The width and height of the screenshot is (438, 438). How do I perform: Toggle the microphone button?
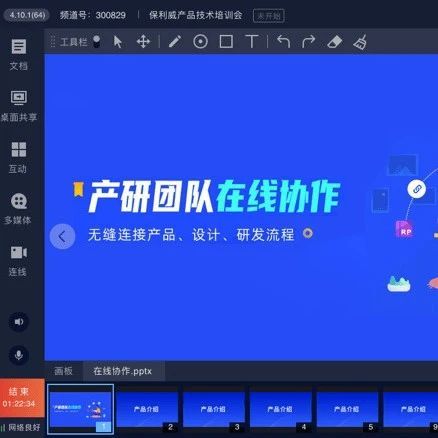[x=19, y=355]
